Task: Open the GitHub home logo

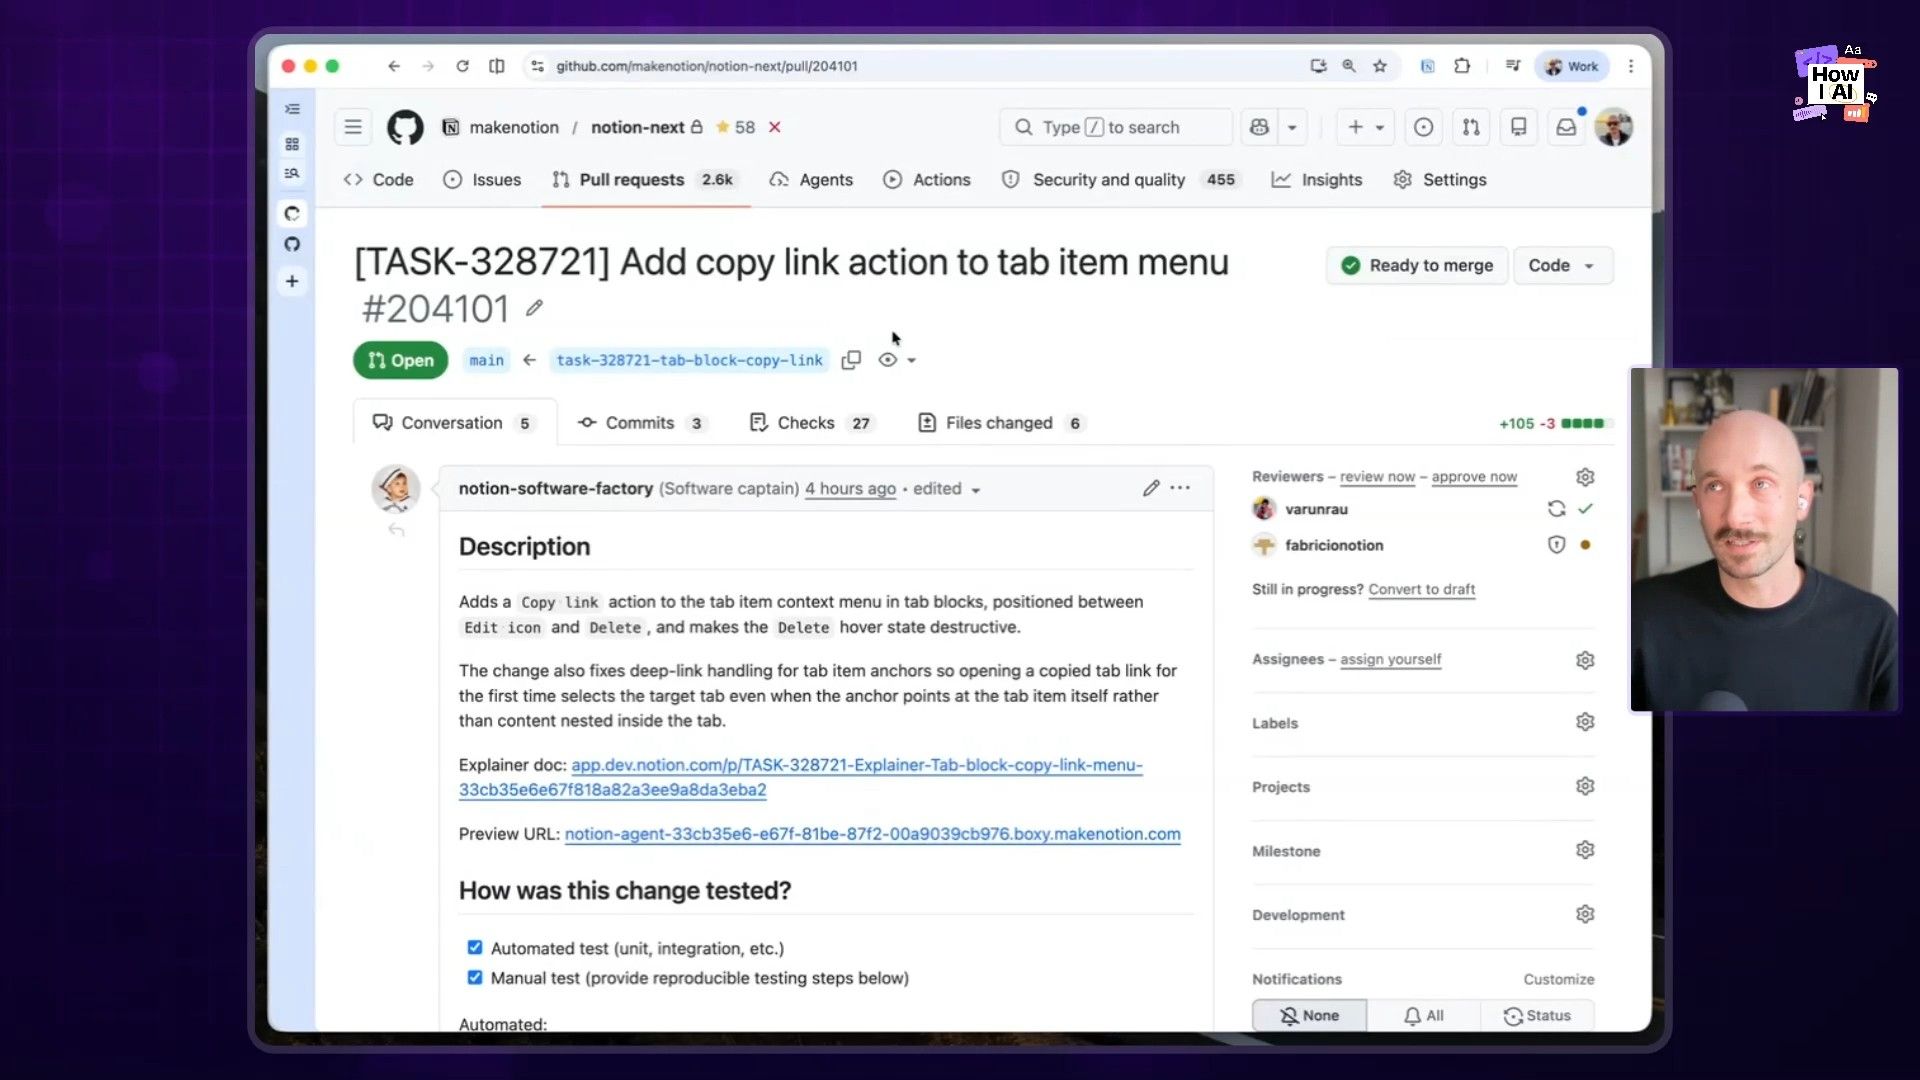Action: click(405, 127)
